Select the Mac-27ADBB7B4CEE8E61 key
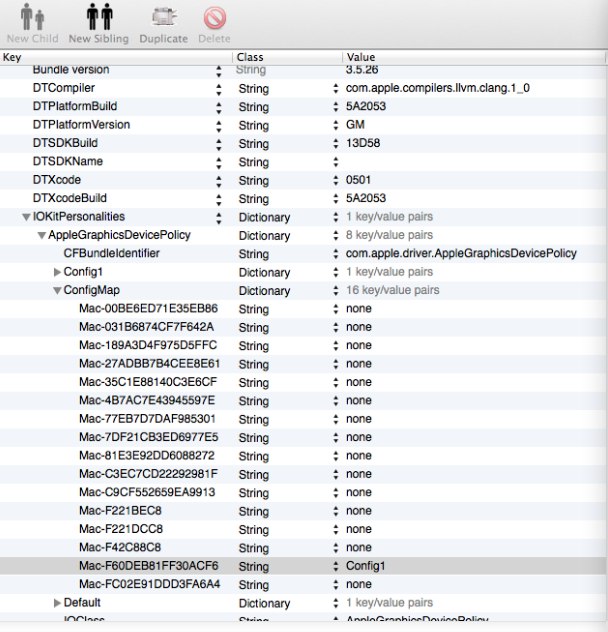This screenshot has height=632, width=608. [150, 364]
